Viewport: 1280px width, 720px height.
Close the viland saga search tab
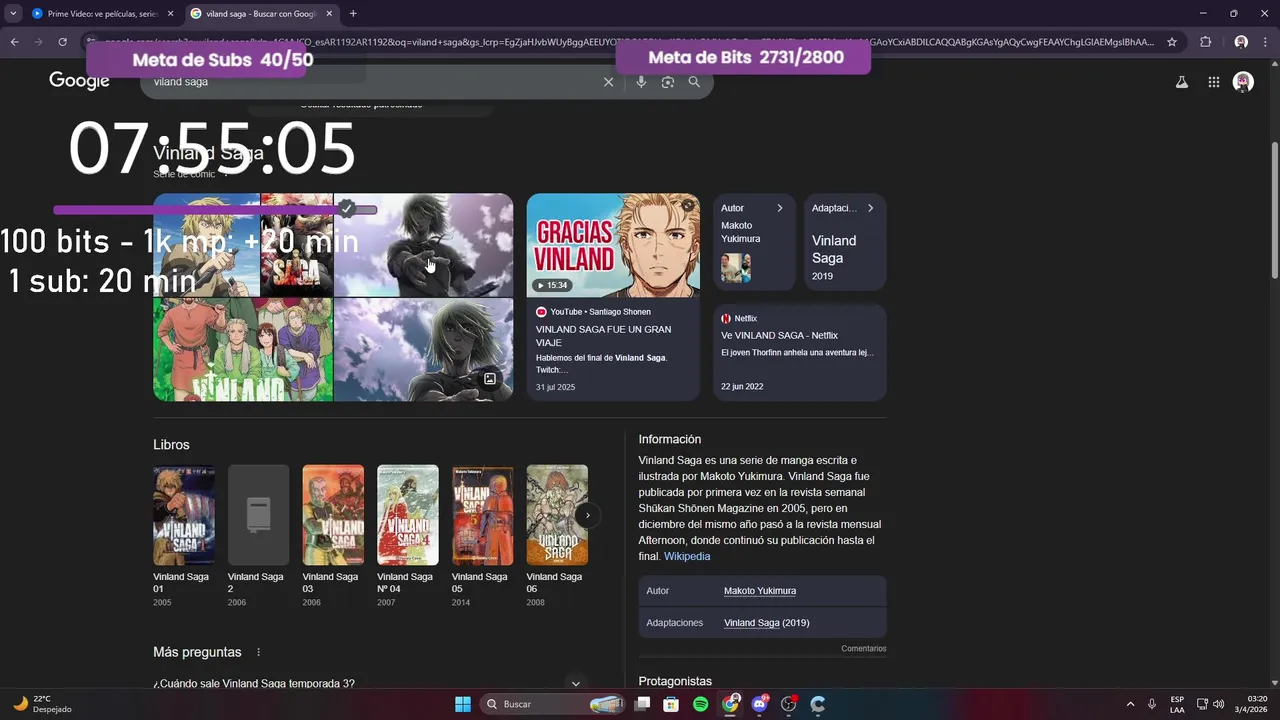[x=330, y=13]
